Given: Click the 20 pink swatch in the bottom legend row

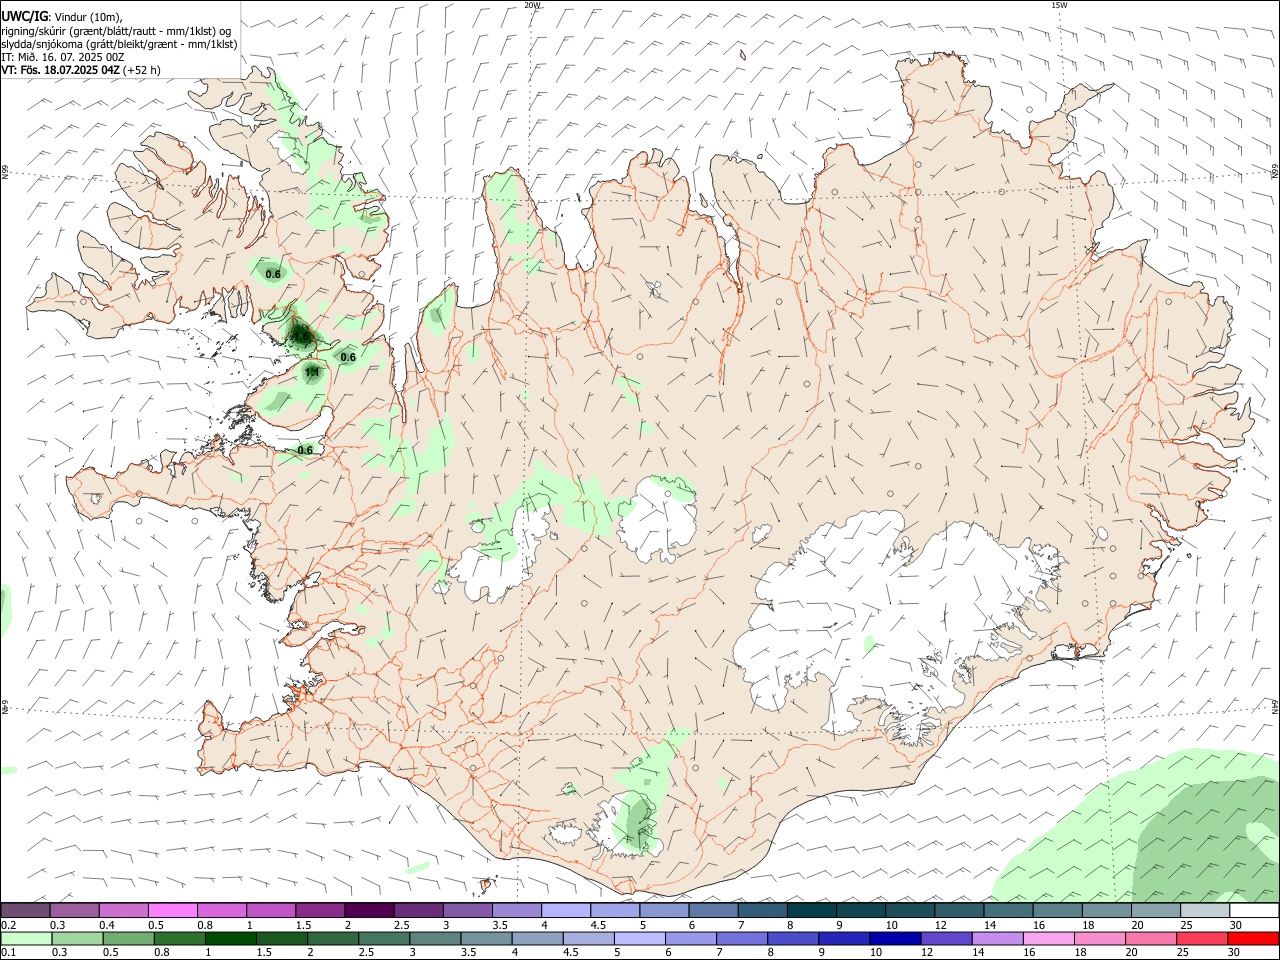Looking at the screenshot, I should (1152, 938).
